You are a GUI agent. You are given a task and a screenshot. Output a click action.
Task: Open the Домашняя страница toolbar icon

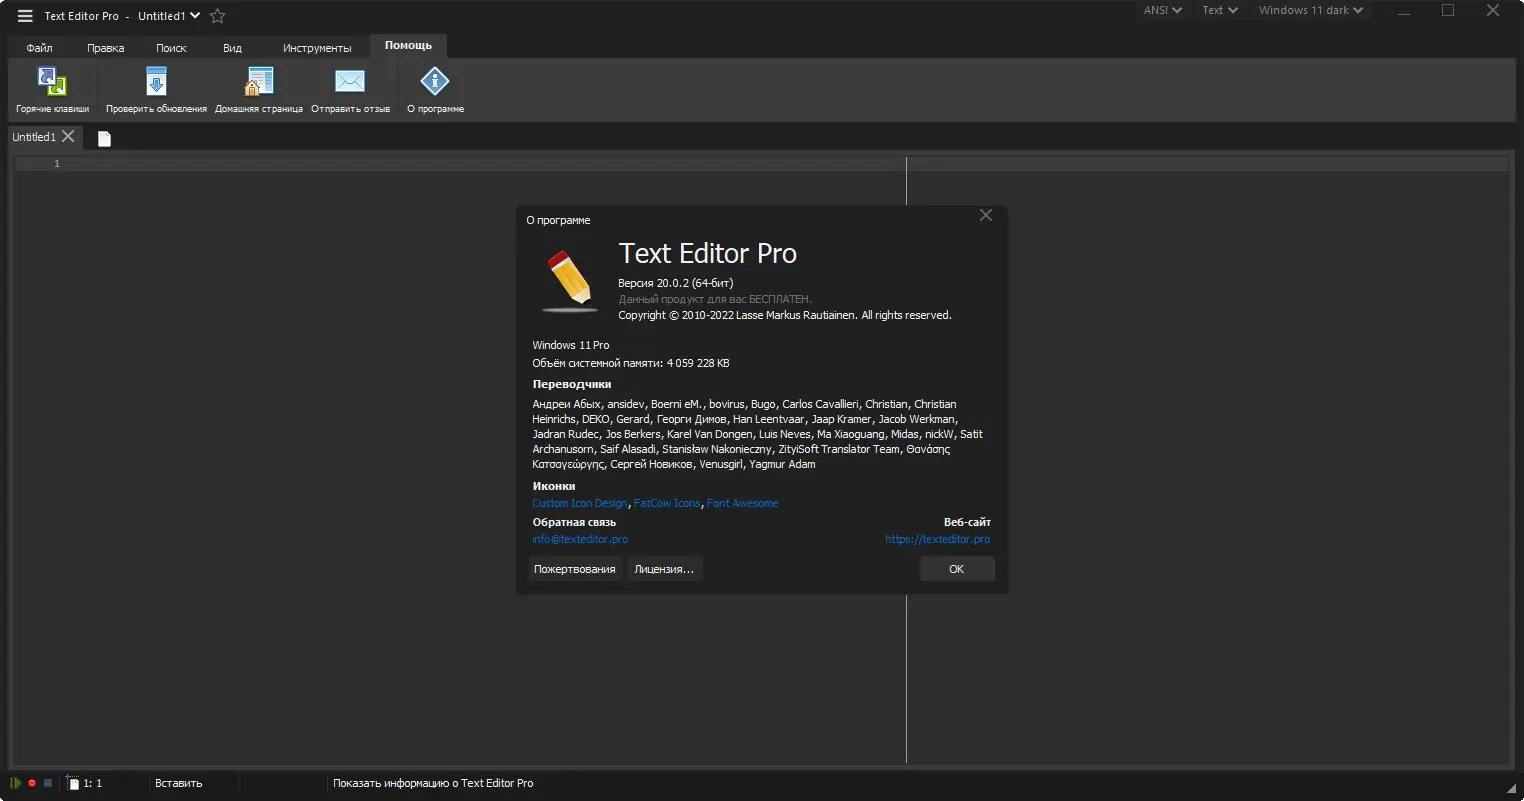tap(259, 80)
